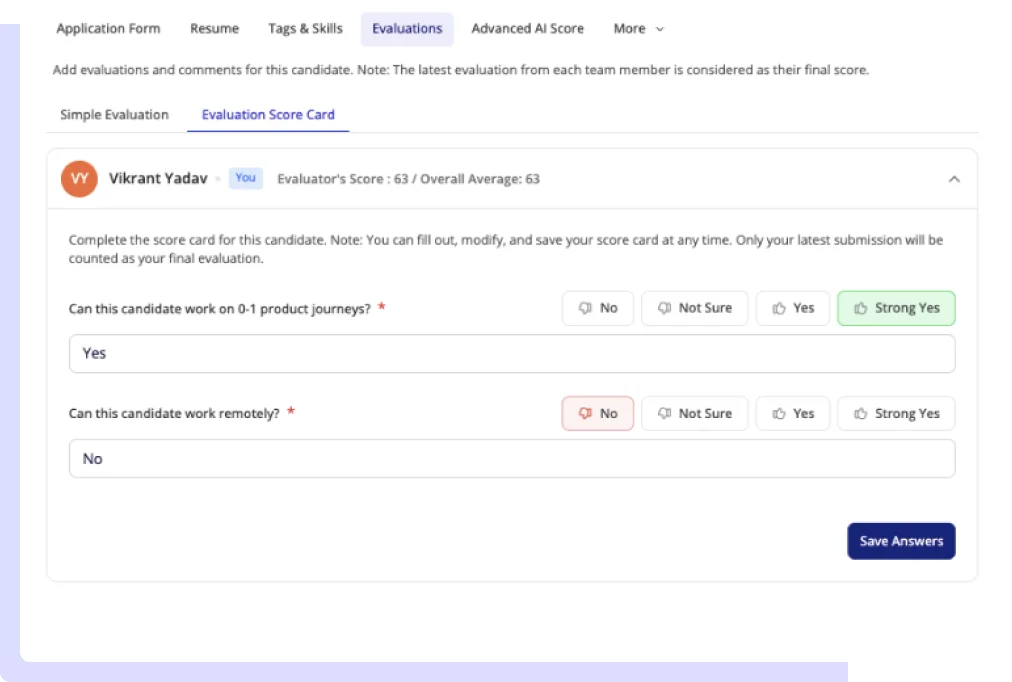This screenshot has width=1012, height=682.
Task: Select 'No' for remote work question
Action: click(x=598, y=413)
